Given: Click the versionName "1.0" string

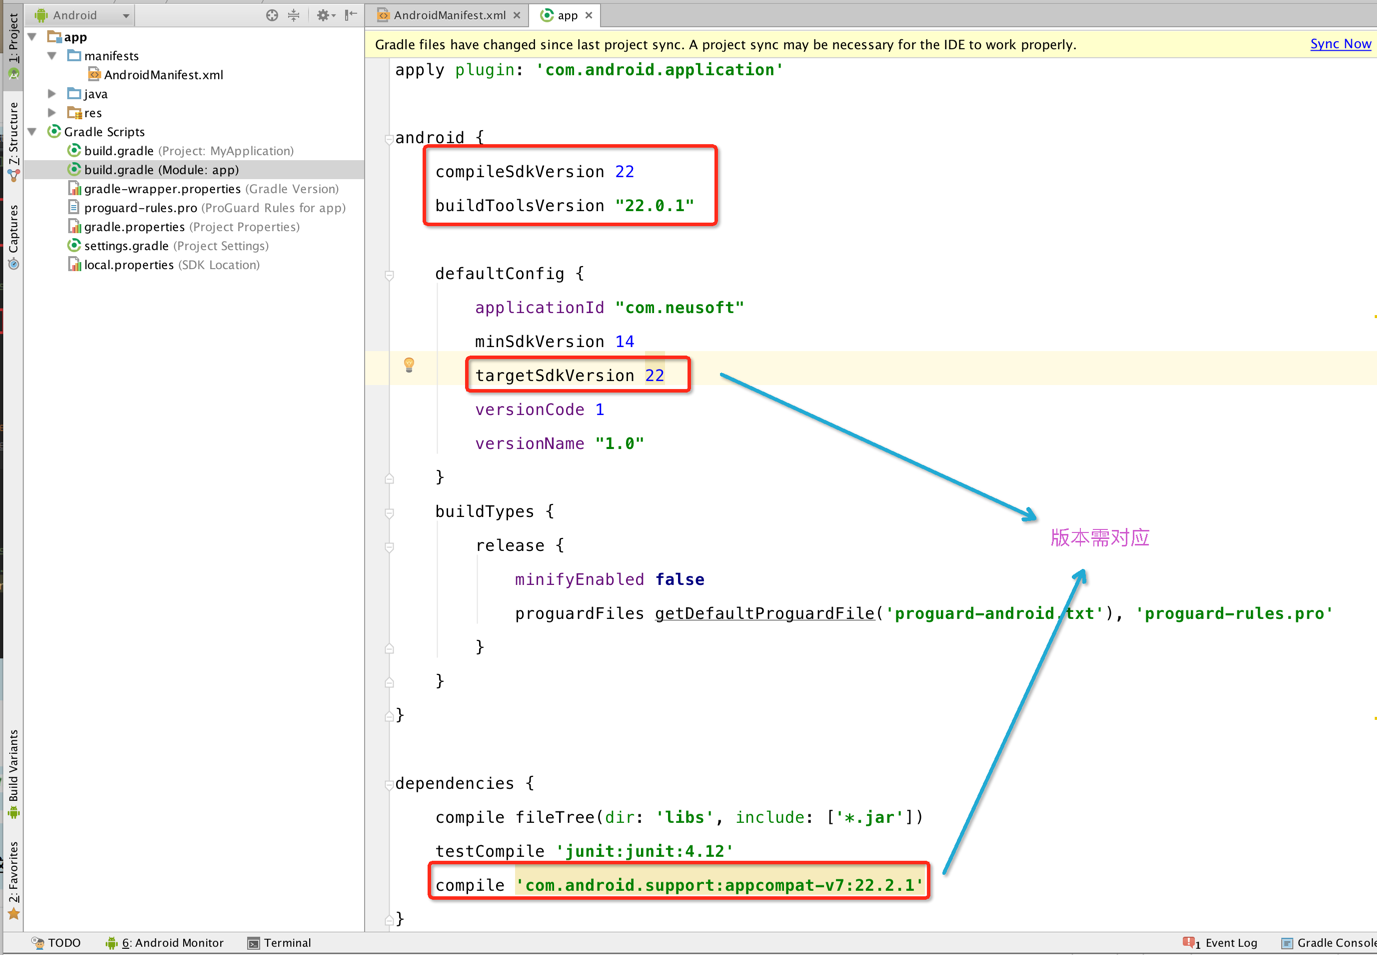Looking at the screenshot, I should [620, 444].
